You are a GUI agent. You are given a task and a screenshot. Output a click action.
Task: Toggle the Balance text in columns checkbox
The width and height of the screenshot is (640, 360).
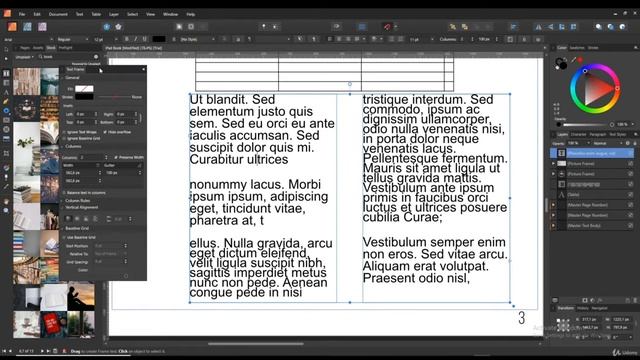click(64, 193)
